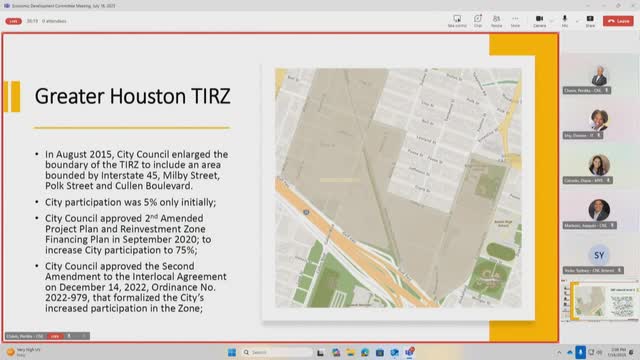Toggle the Camera on or off
The image size is (640, 360).
click(x=539, y=21)
